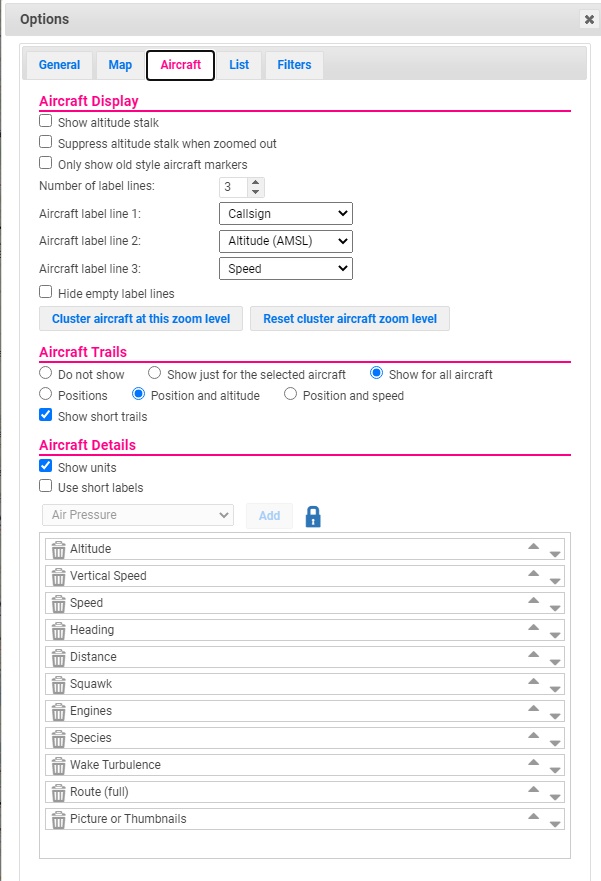Select Position and speed radio option

click(x=290, y=394)
